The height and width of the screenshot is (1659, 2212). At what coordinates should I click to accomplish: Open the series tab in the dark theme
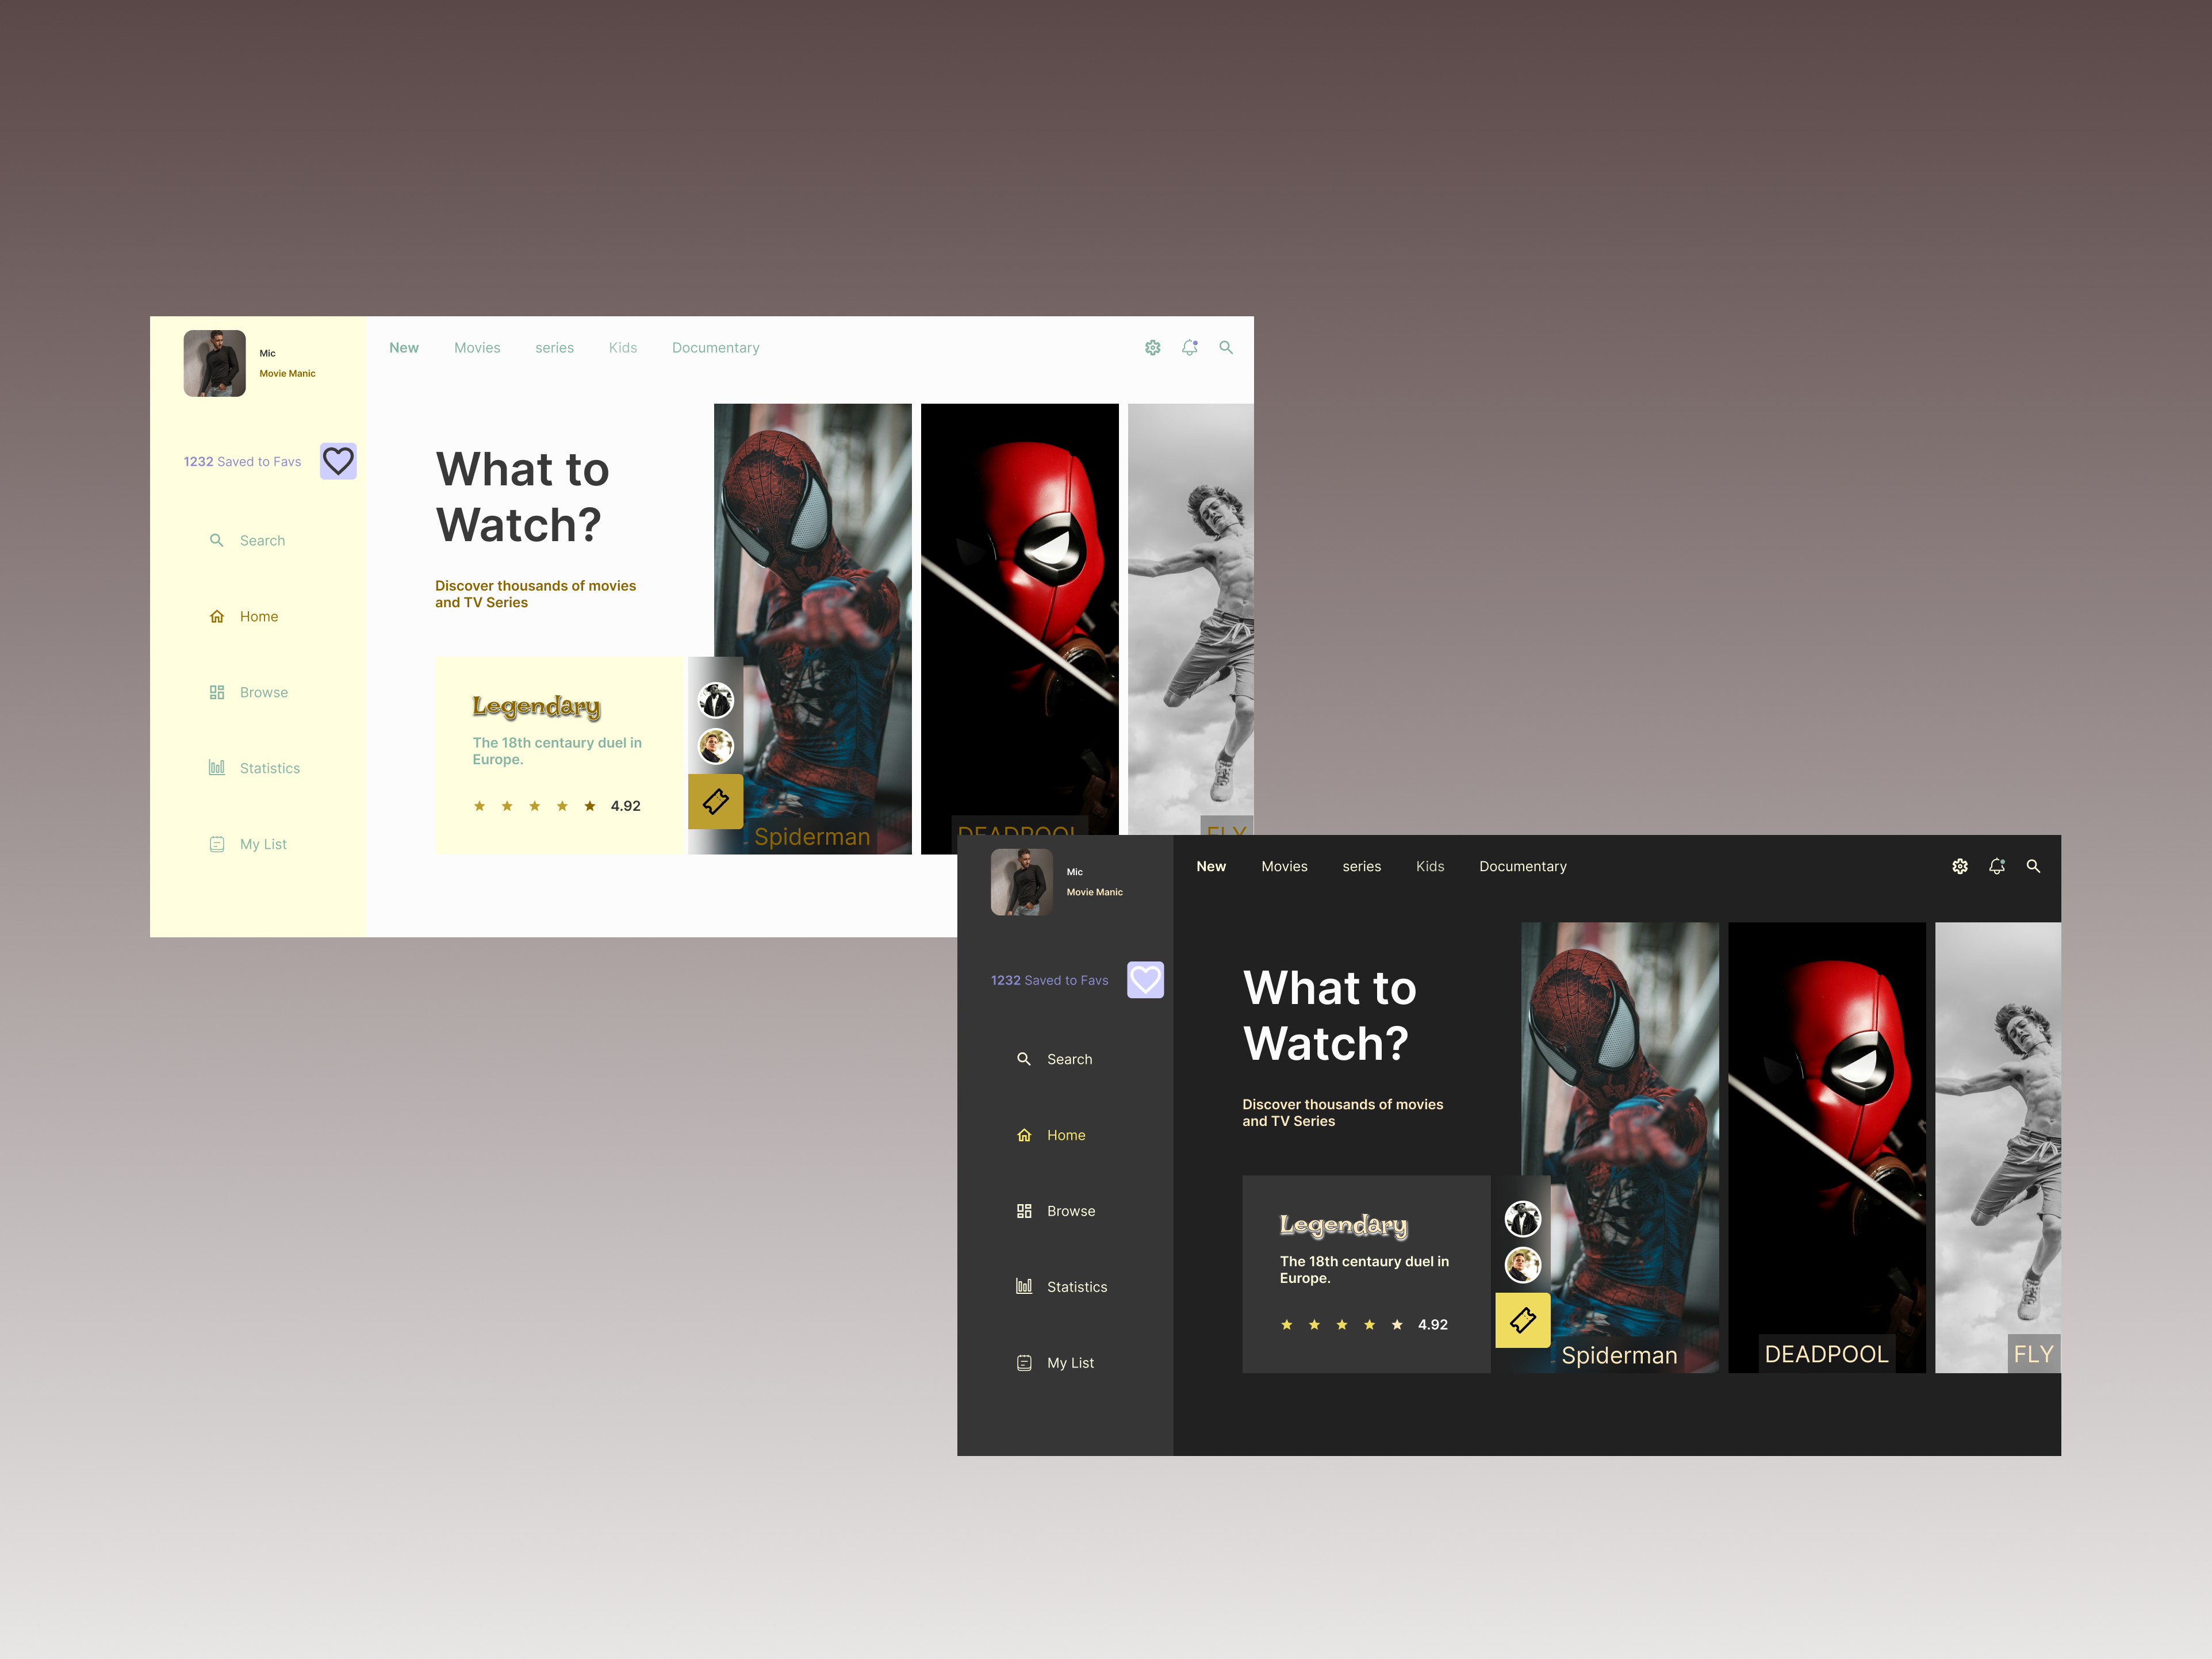point(1361,867)
